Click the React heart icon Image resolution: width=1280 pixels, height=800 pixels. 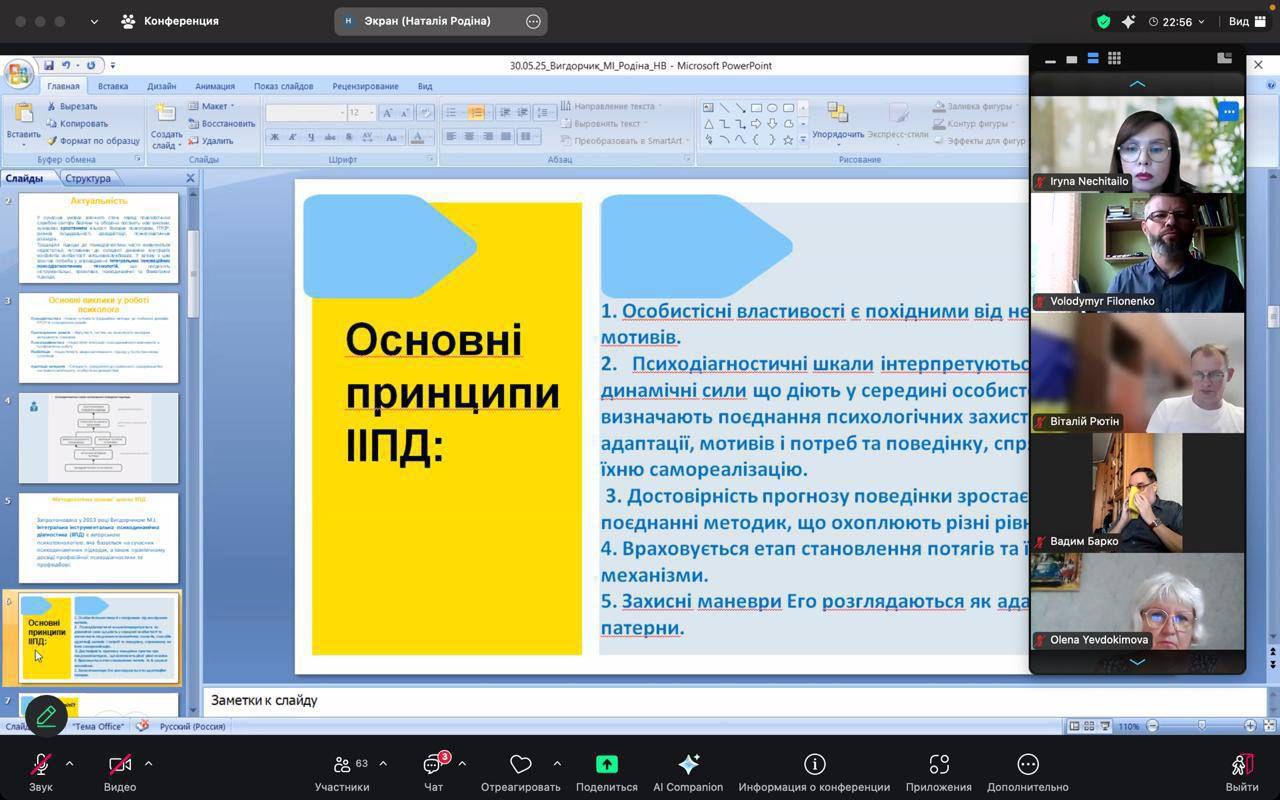(x=520, y=765)
